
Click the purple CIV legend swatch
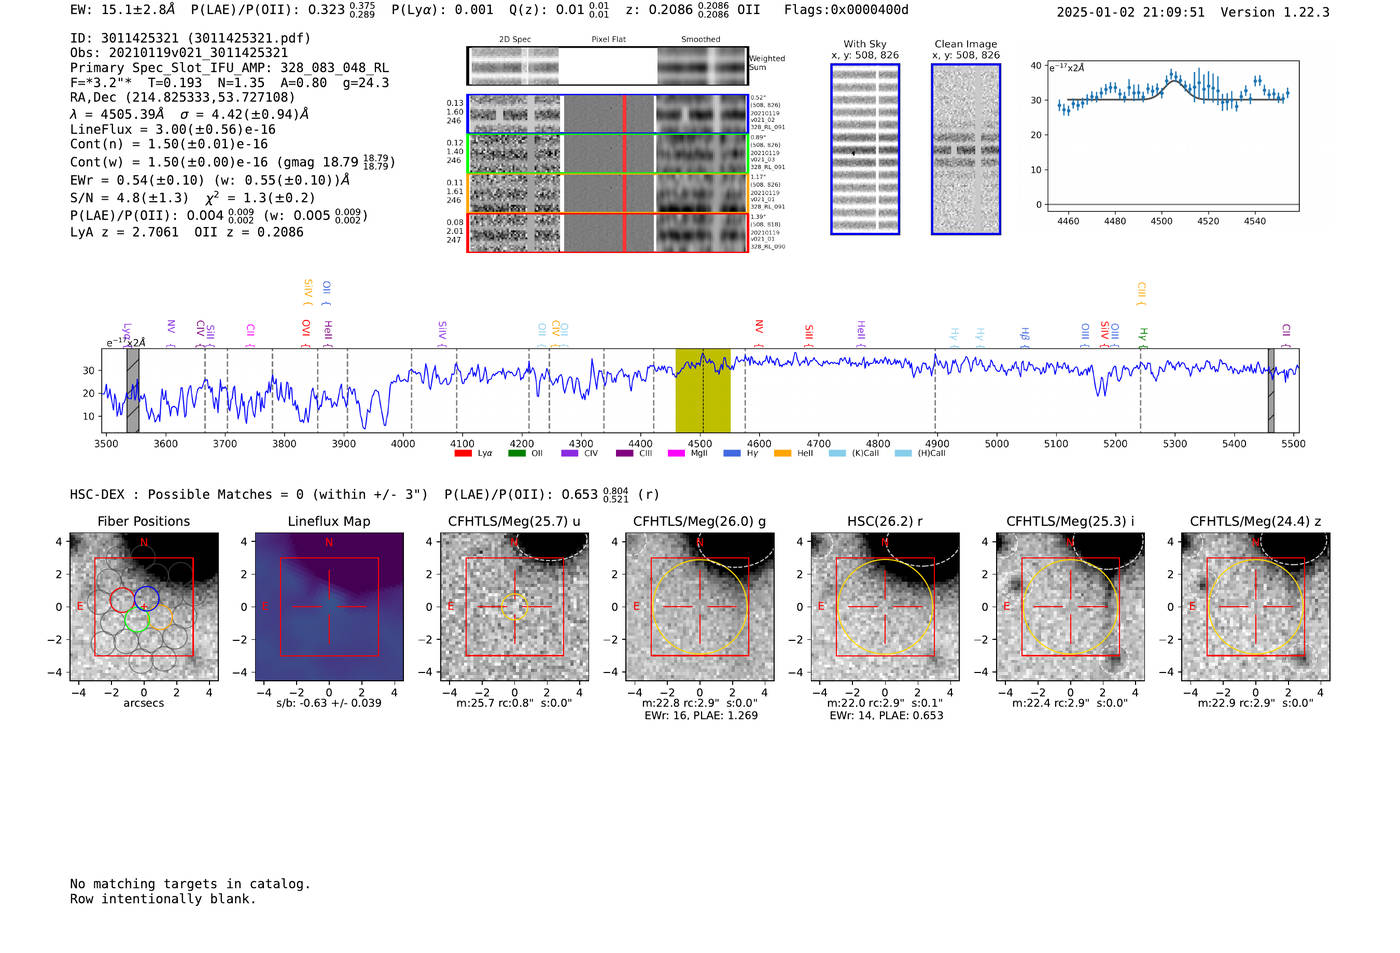click(570, 453)
